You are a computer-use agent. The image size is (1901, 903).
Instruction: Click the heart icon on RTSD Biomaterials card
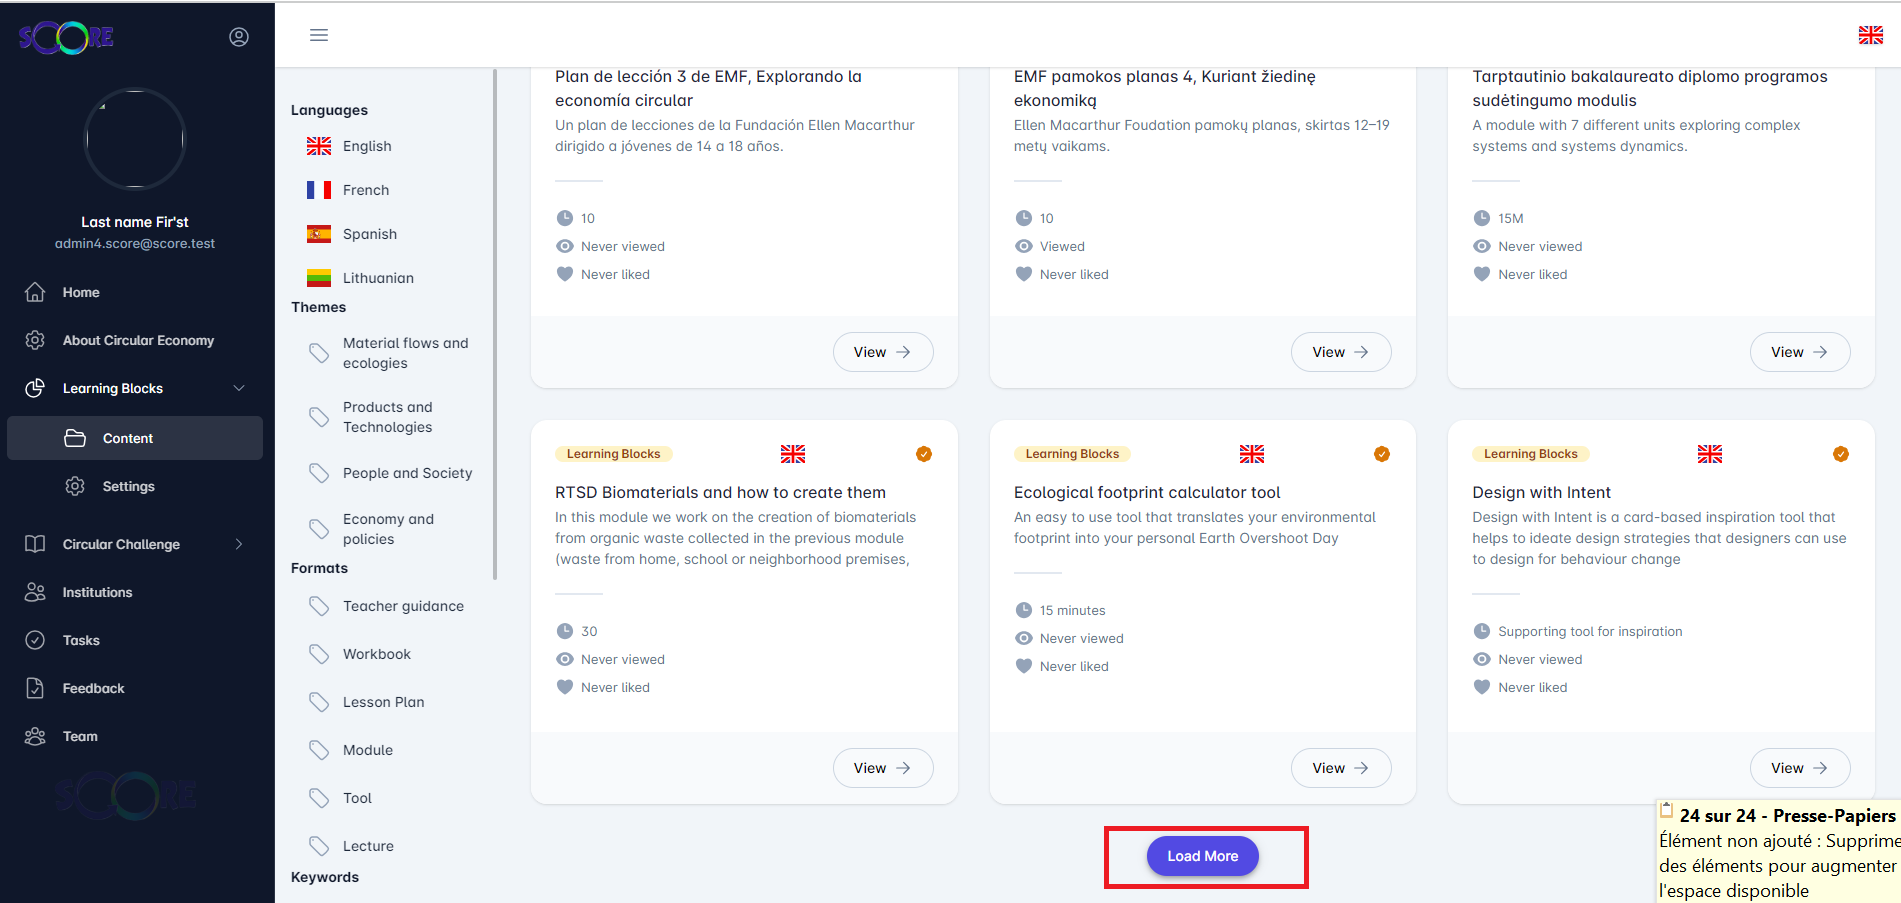pyautogui.click(x=565, y=687)
